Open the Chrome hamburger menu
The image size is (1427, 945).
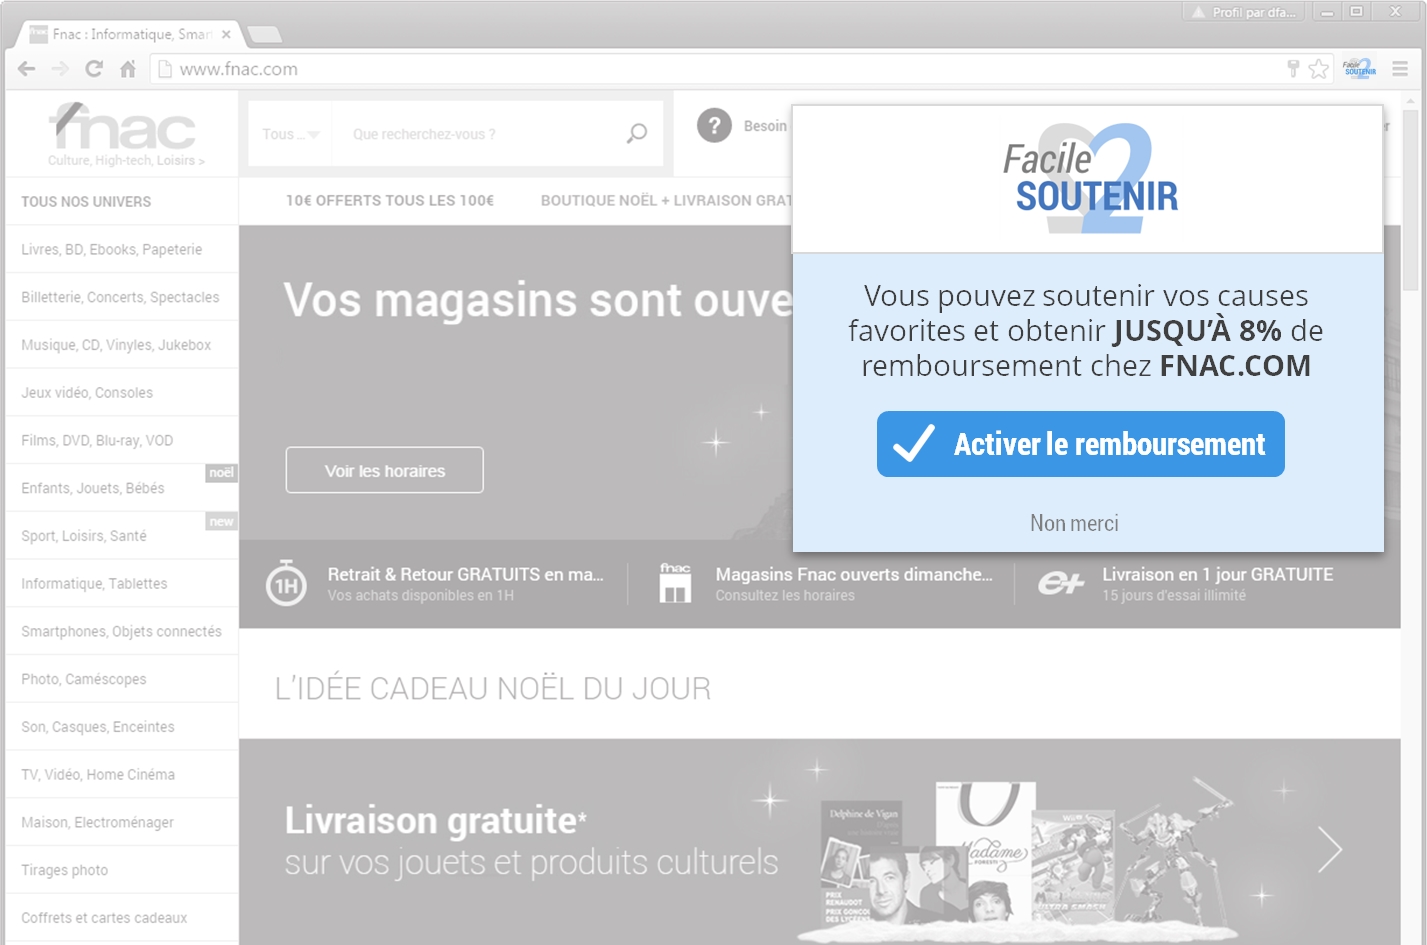[x=1400, y=69]
